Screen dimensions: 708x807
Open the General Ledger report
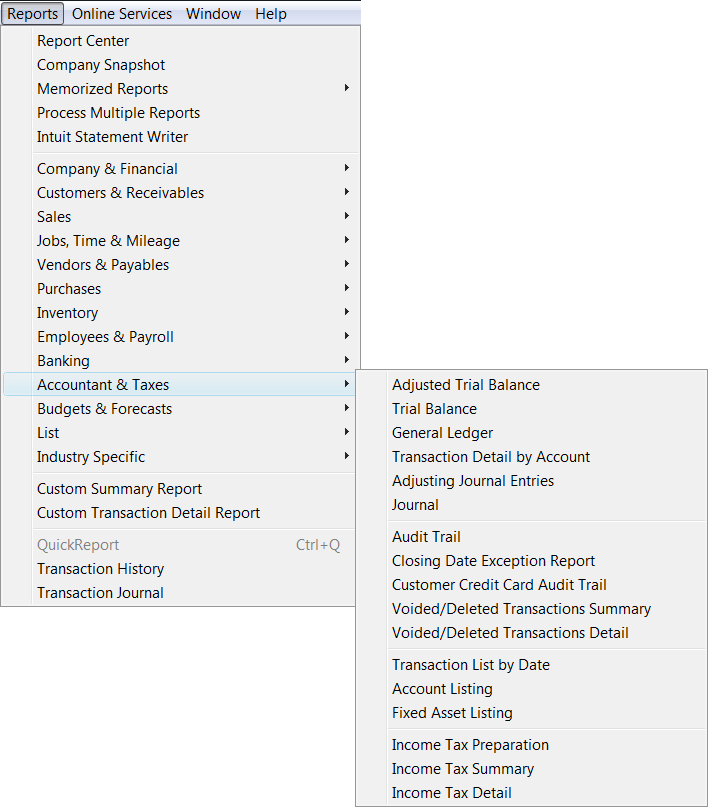pos(442,433)
